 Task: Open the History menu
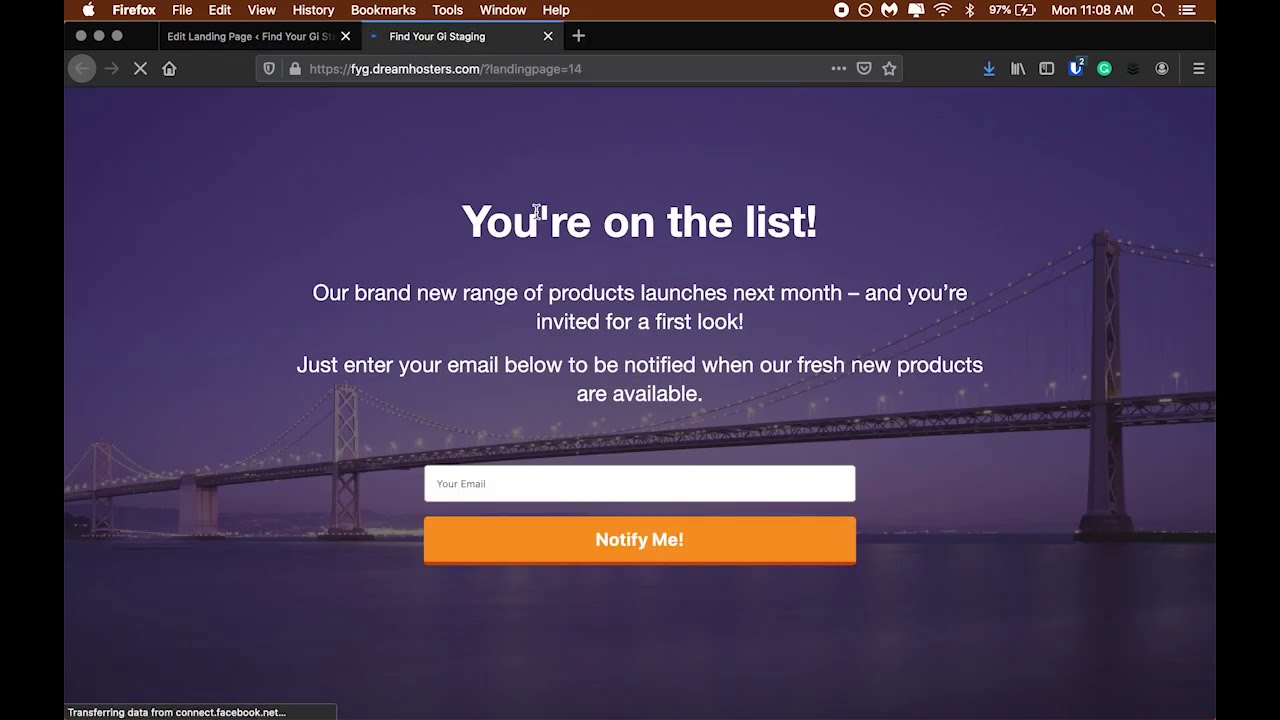(x=313, y=10)
